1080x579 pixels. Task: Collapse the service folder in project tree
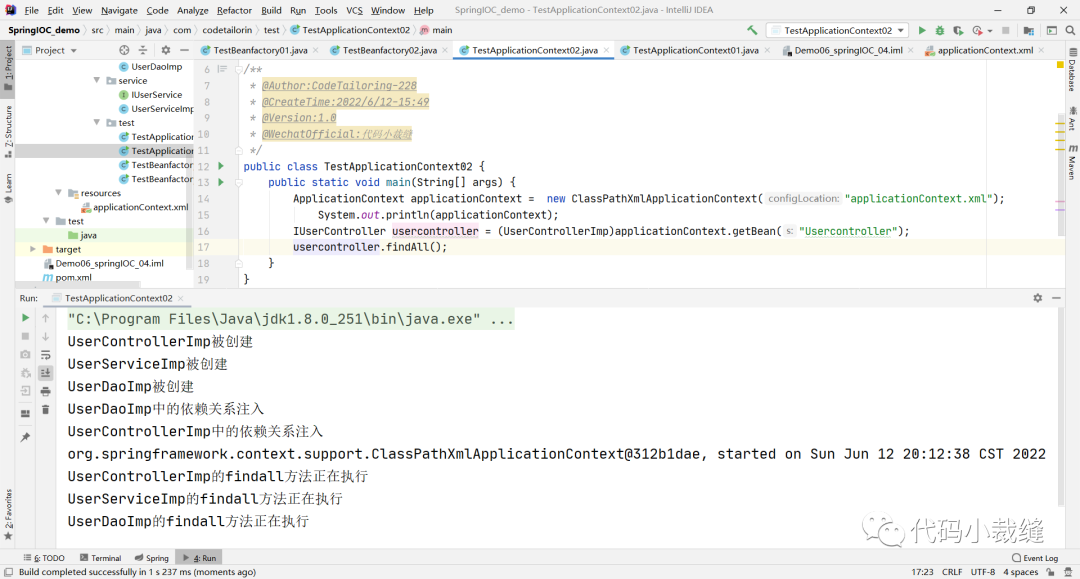pyautogui.click(x=97, y=81)
